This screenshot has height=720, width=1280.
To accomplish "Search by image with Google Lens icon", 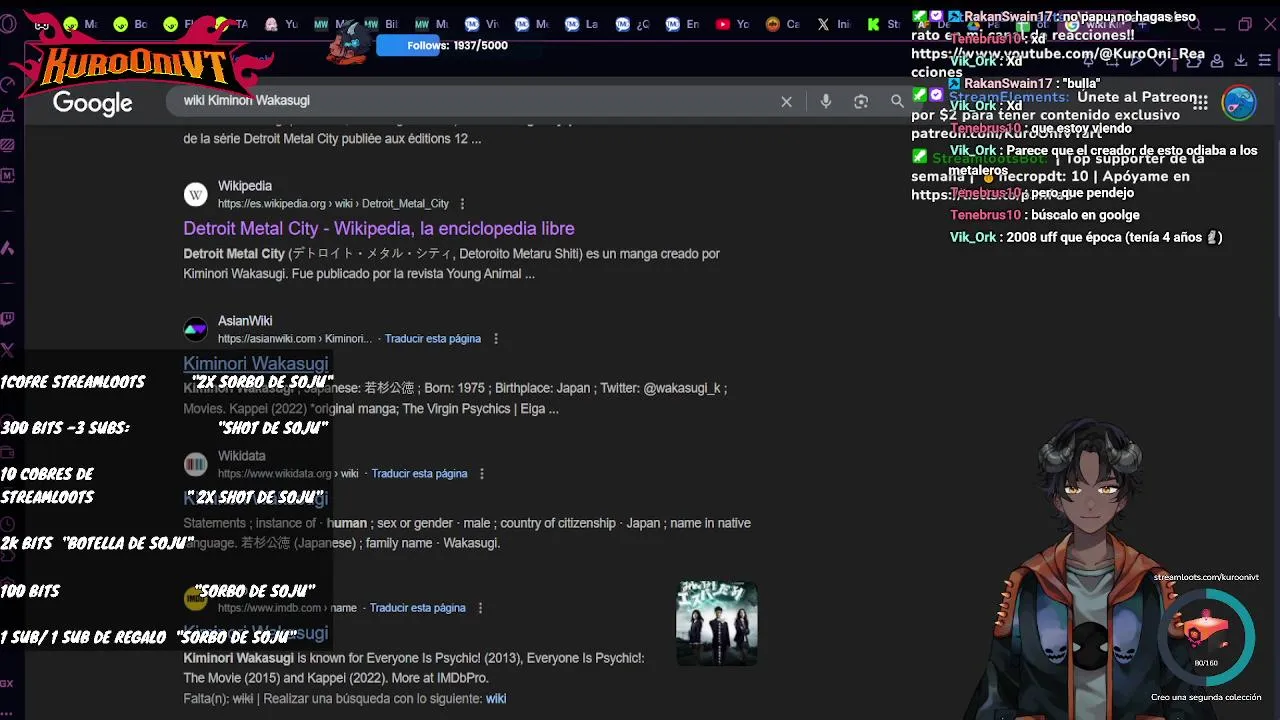I will [x=861, y=101].
